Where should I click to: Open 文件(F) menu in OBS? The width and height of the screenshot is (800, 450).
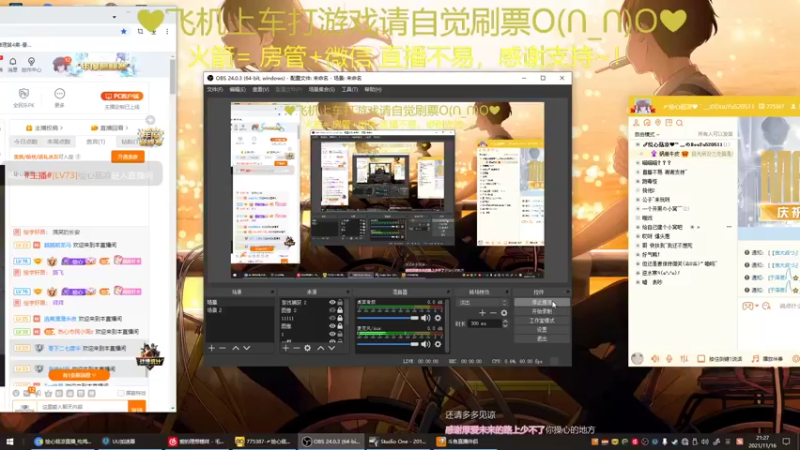click(x=215, y=90)
